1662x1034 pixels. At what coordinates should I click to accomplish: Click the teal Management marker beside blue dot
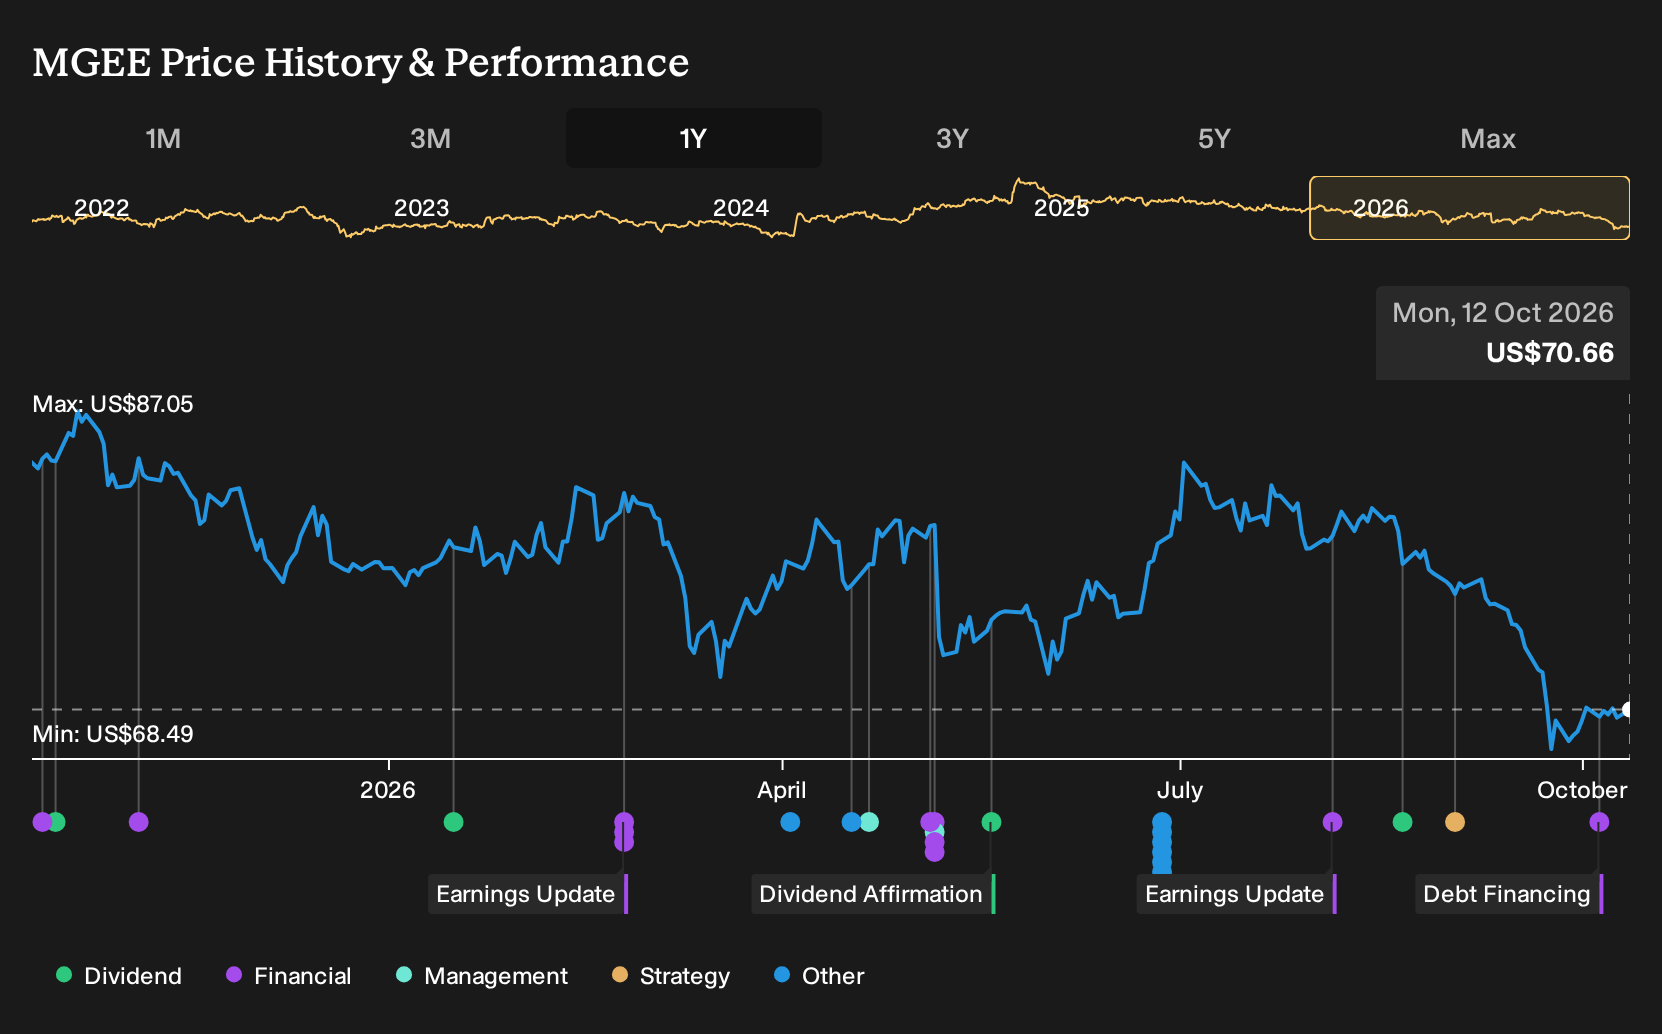870,822
